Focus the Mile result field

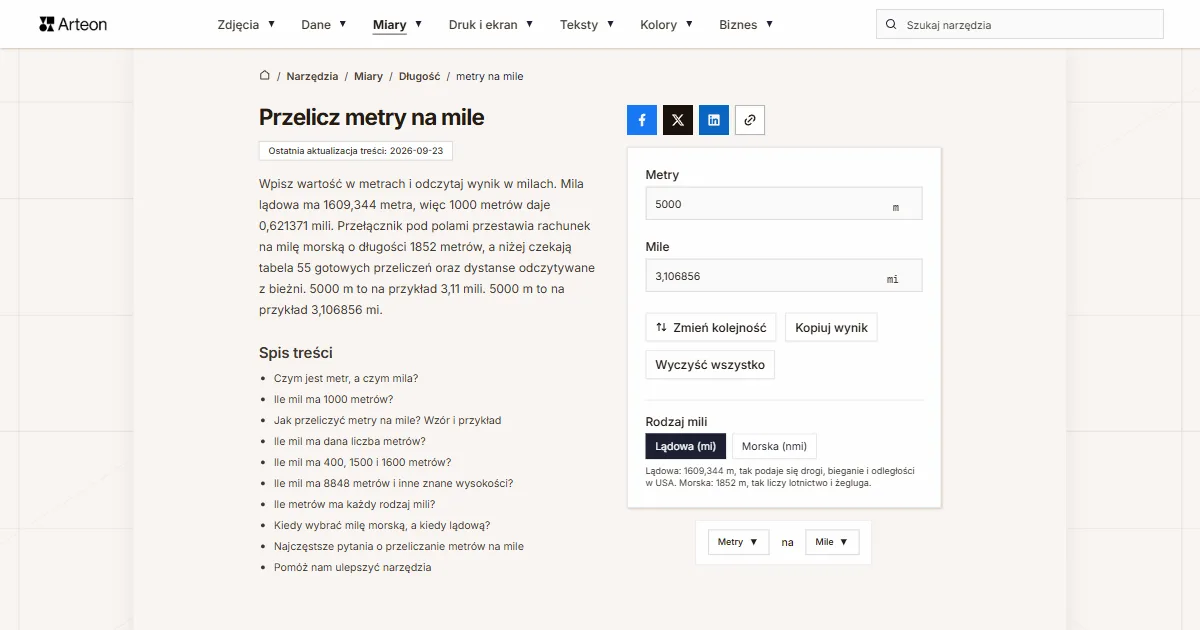tap(784, 276)
